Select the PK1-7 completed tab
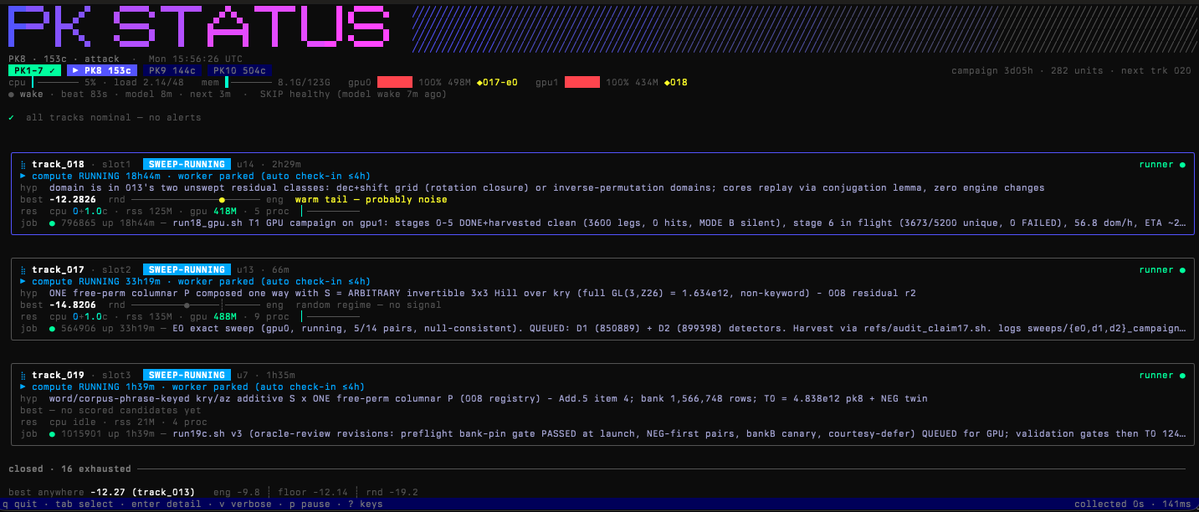This screenshot has width=1199, height=512. (35, 70)
